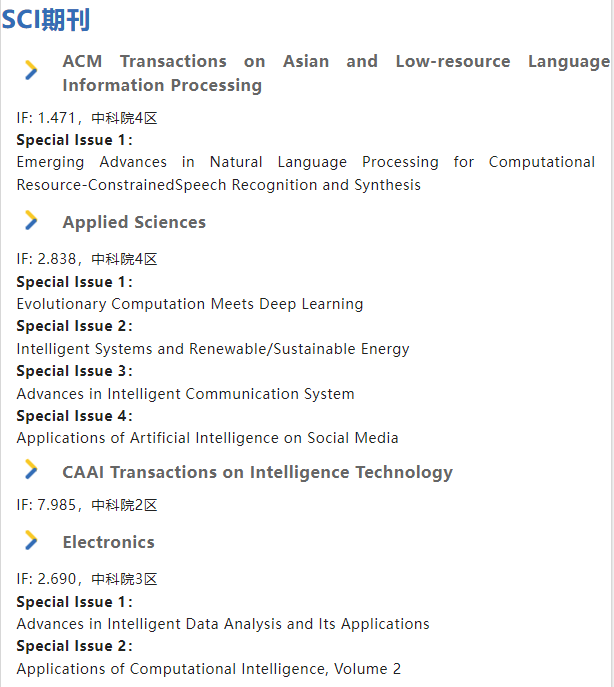Select text 'IF: 2.838，中科院4区'
This screenshot has height=687, width=614.
87,259
